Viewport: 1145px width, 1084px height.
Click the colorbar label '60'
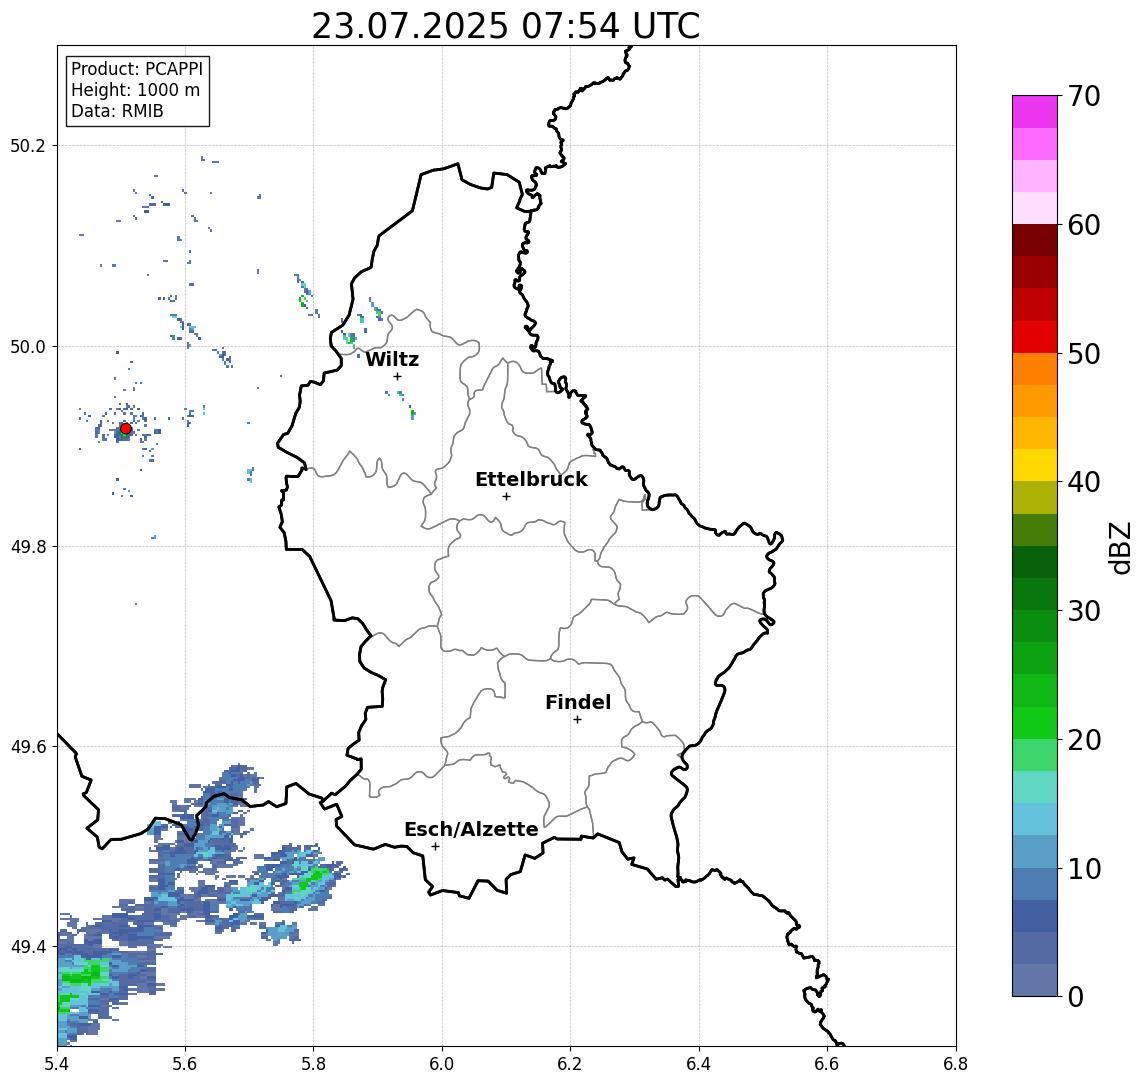pyautogui.click(x=1084, y=225)
